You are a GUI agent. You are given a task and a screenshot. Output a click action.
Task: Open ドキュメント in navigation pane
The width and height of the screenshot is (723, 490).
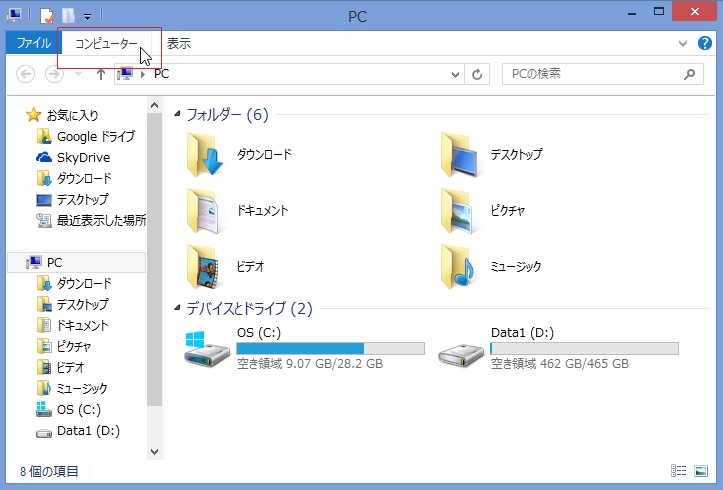(x=72, y=325)
